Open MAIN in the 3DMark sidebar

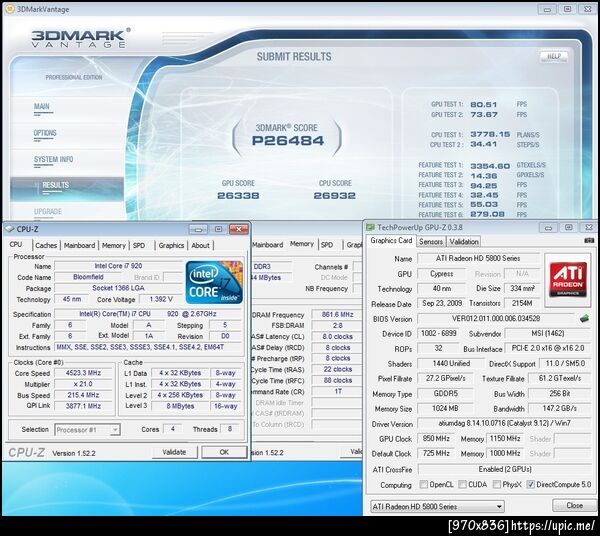(42, 106)
